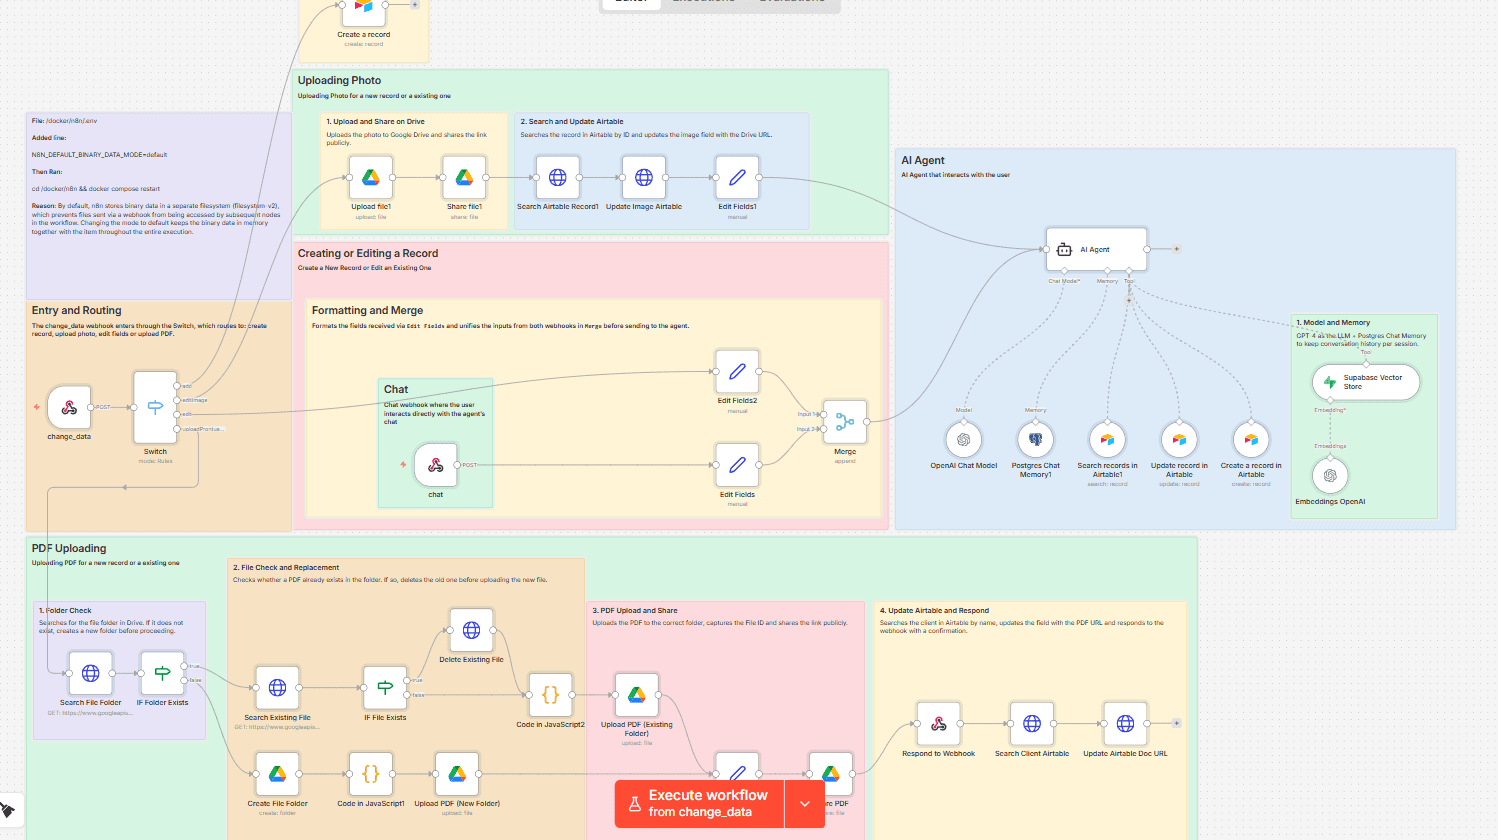Screen dimensions: 1498x840
Task: Click the 1. Model and Memory note heading
Action: (1334, 323)
